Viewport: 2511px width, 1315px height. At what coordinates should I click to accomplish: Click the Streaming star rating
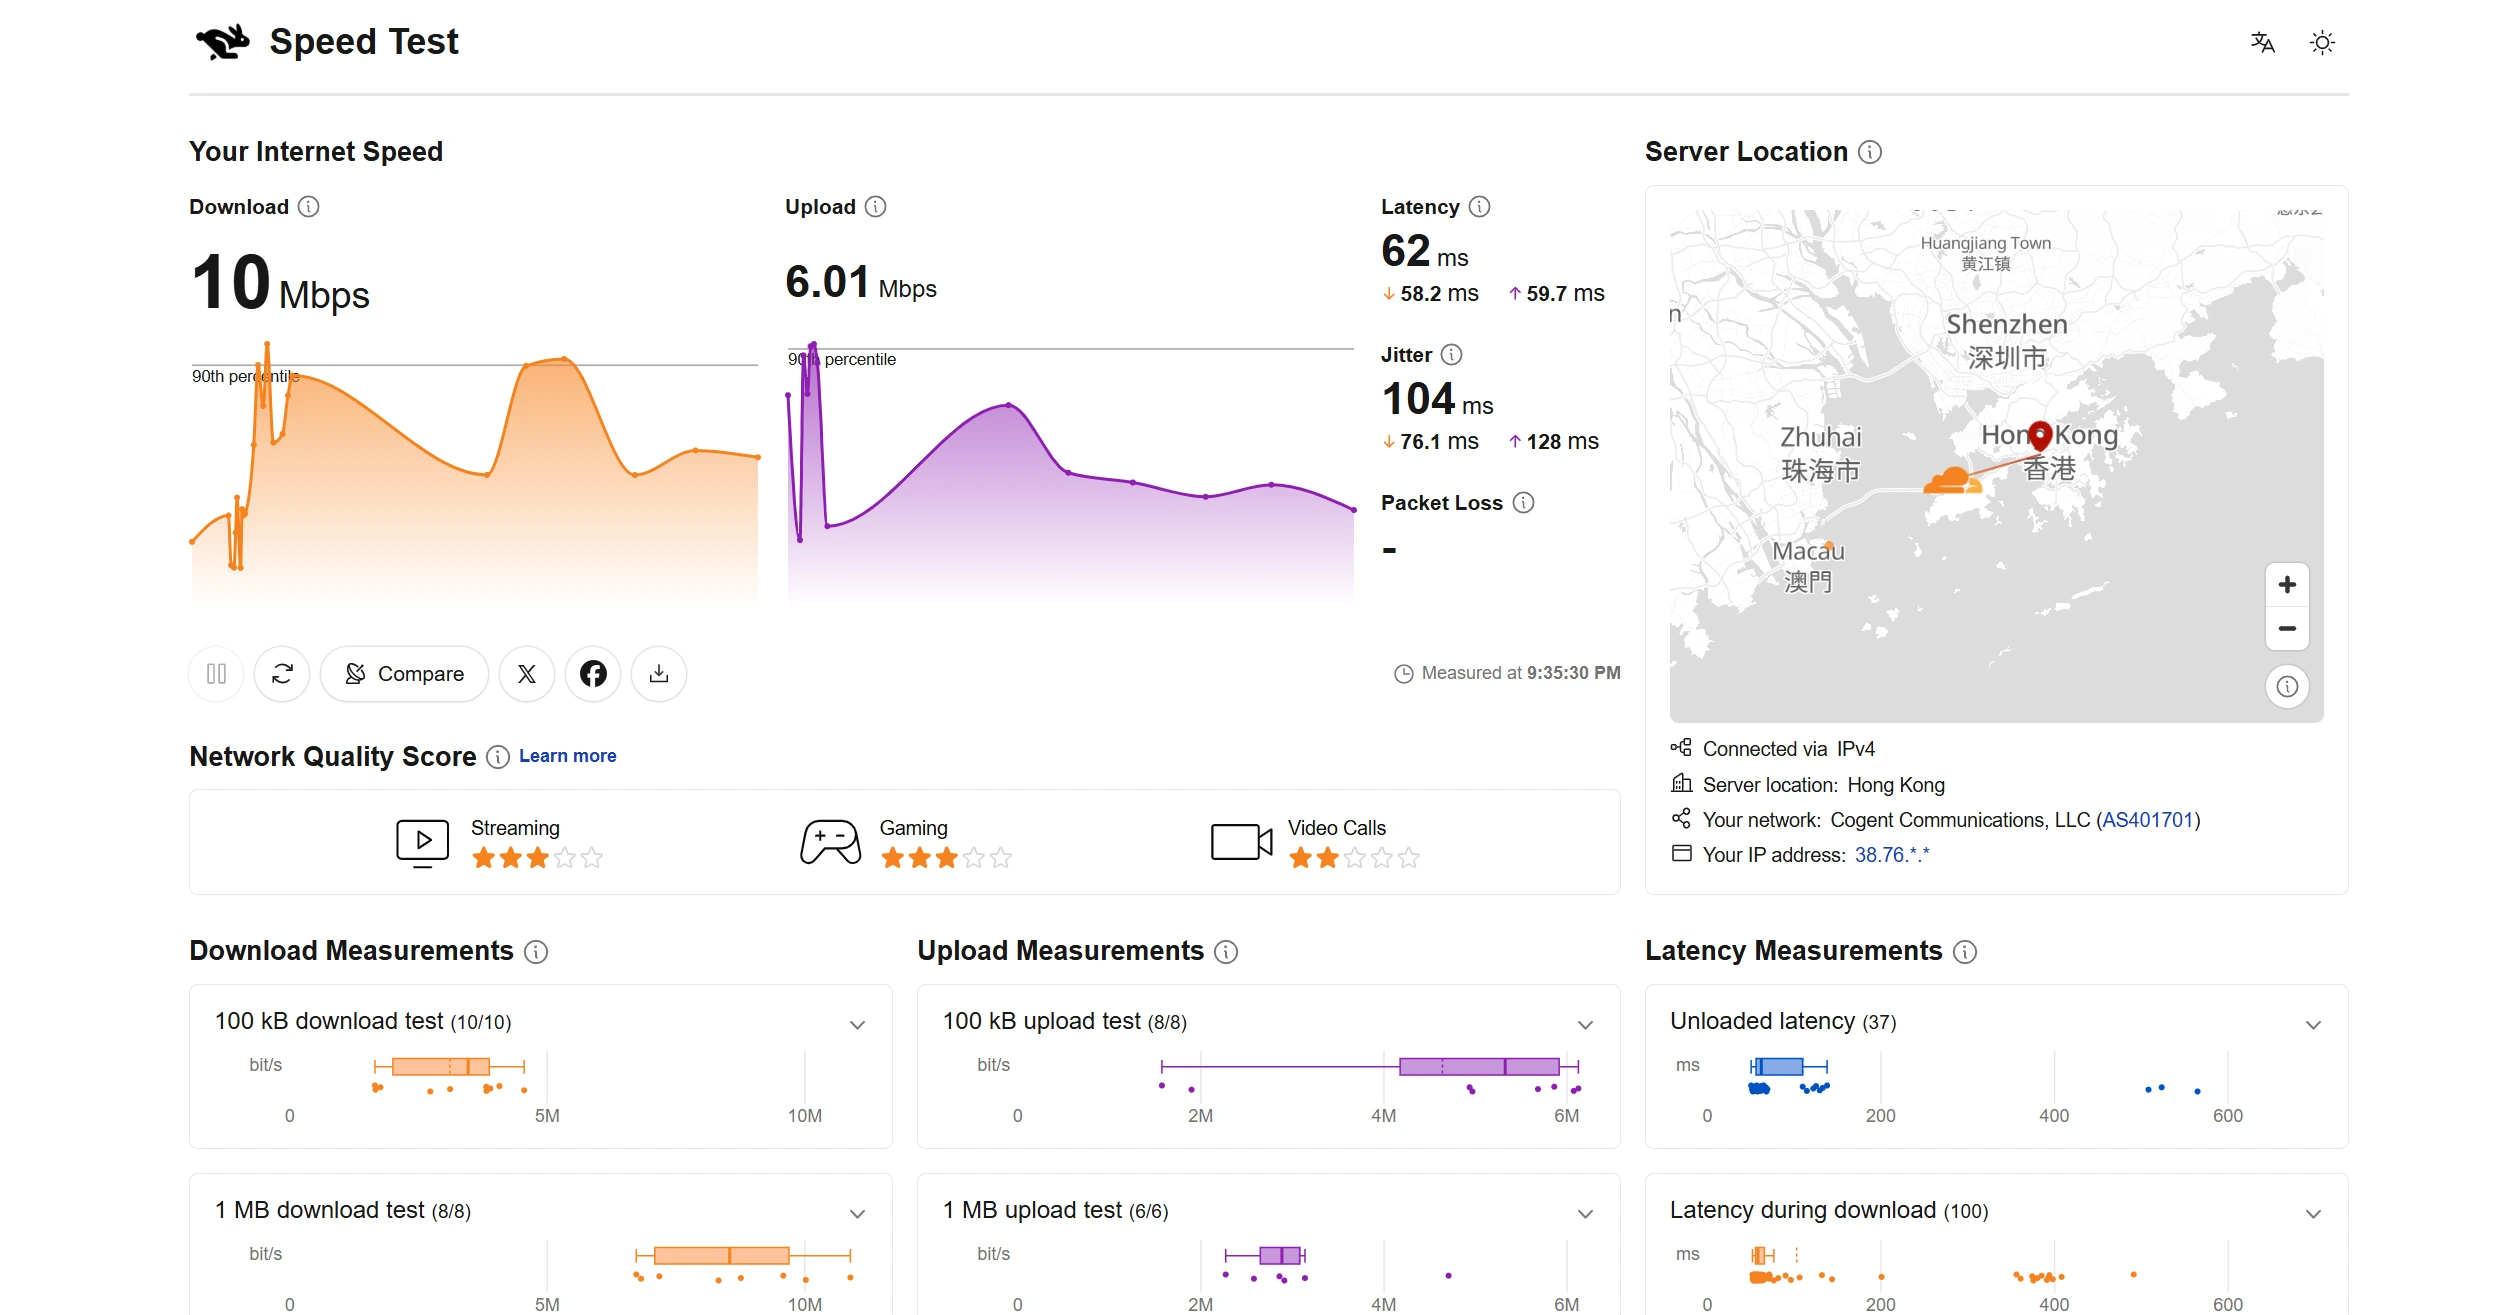point(537,858)
